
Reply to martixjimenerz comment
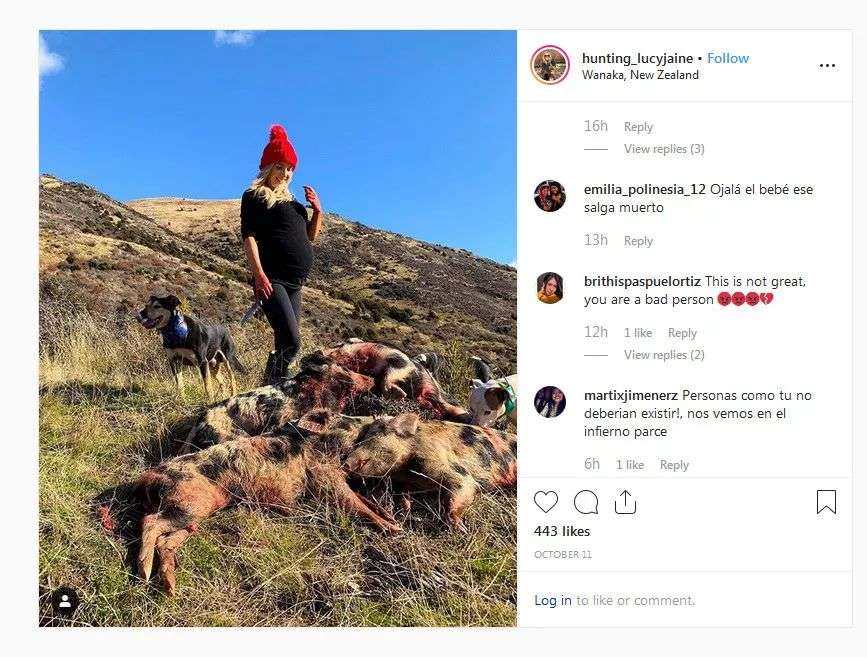(674, 465)
